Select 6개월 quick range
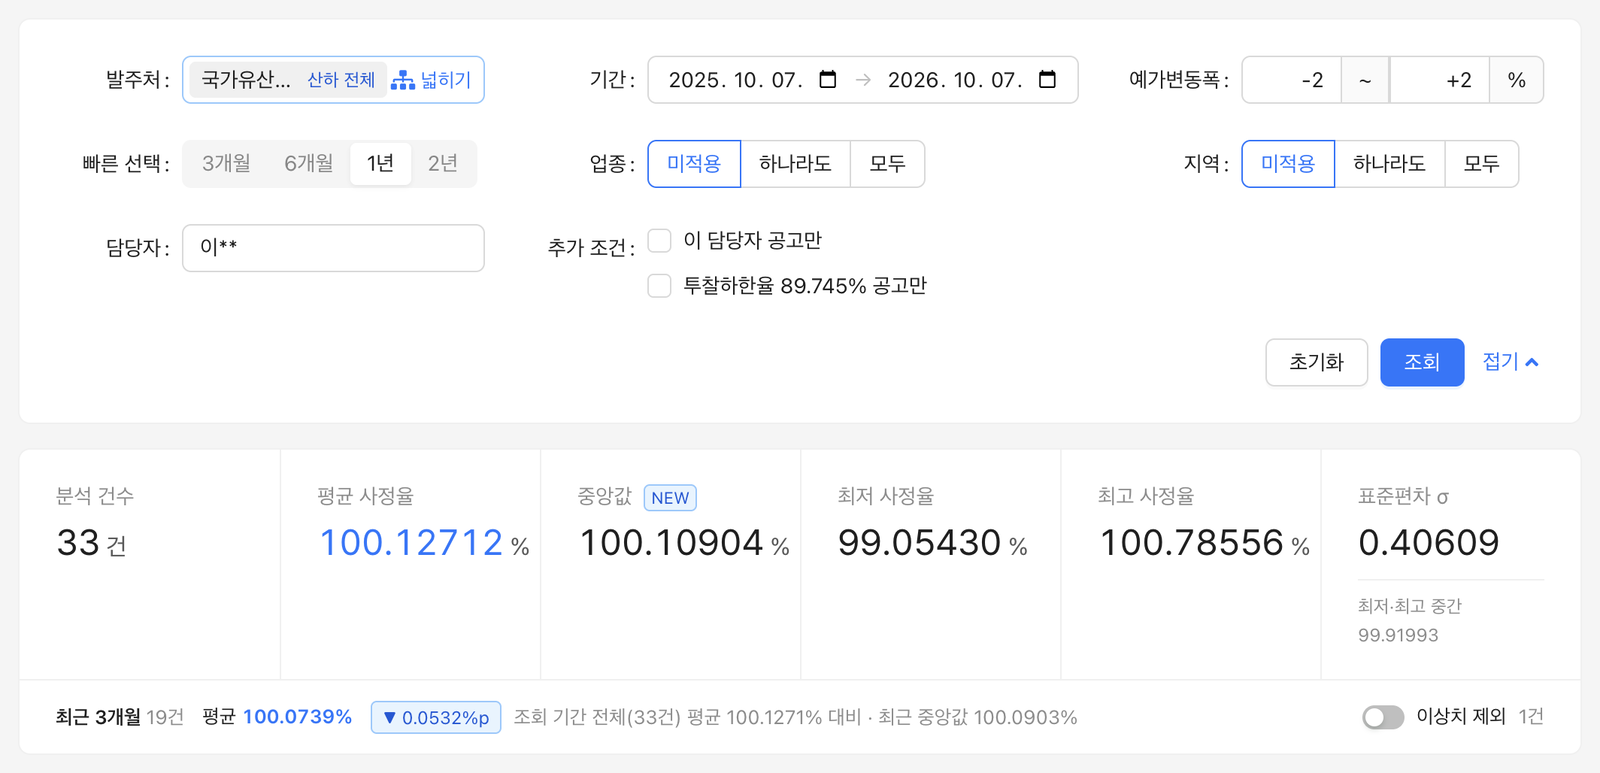Viewport: 1600px width, 773px height. [308, 163]
